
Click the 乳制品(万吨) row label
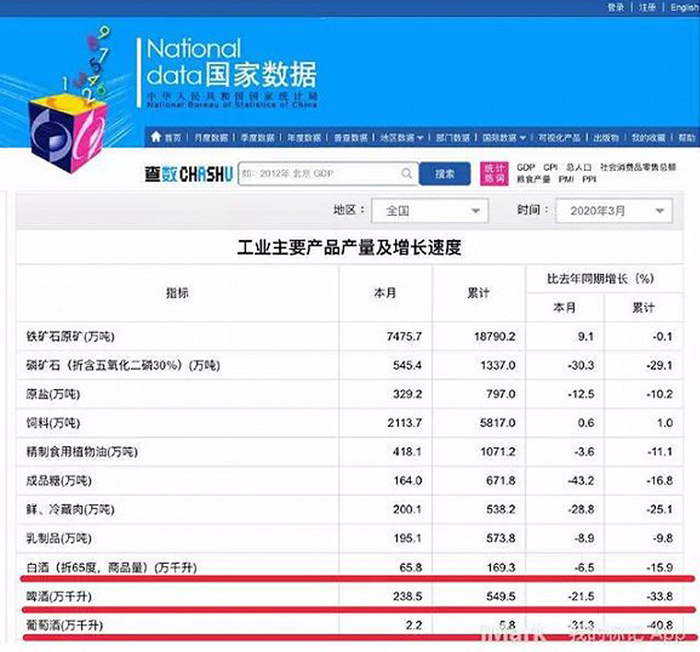pos(58,538)
